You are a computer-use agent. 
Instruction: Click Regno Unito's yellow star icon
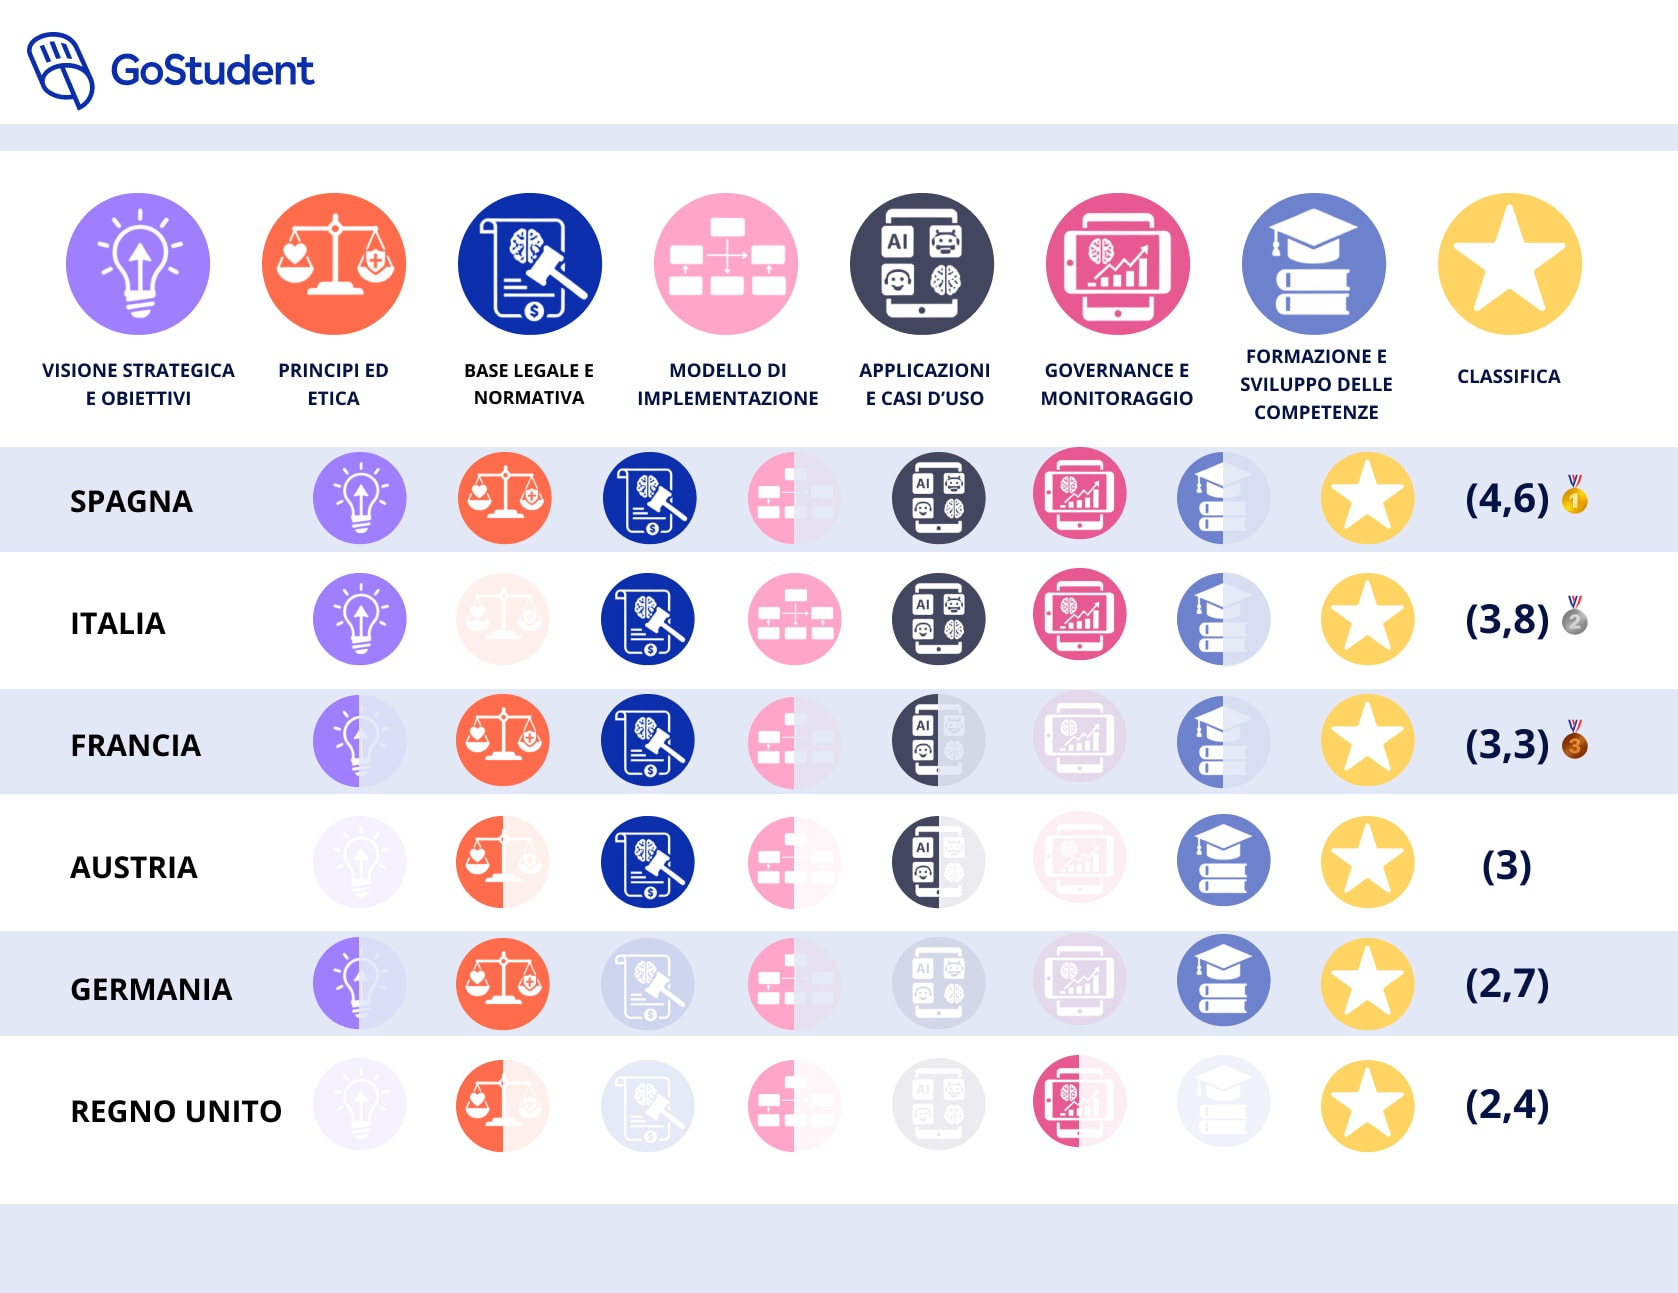click(x=1368, y=1106)
